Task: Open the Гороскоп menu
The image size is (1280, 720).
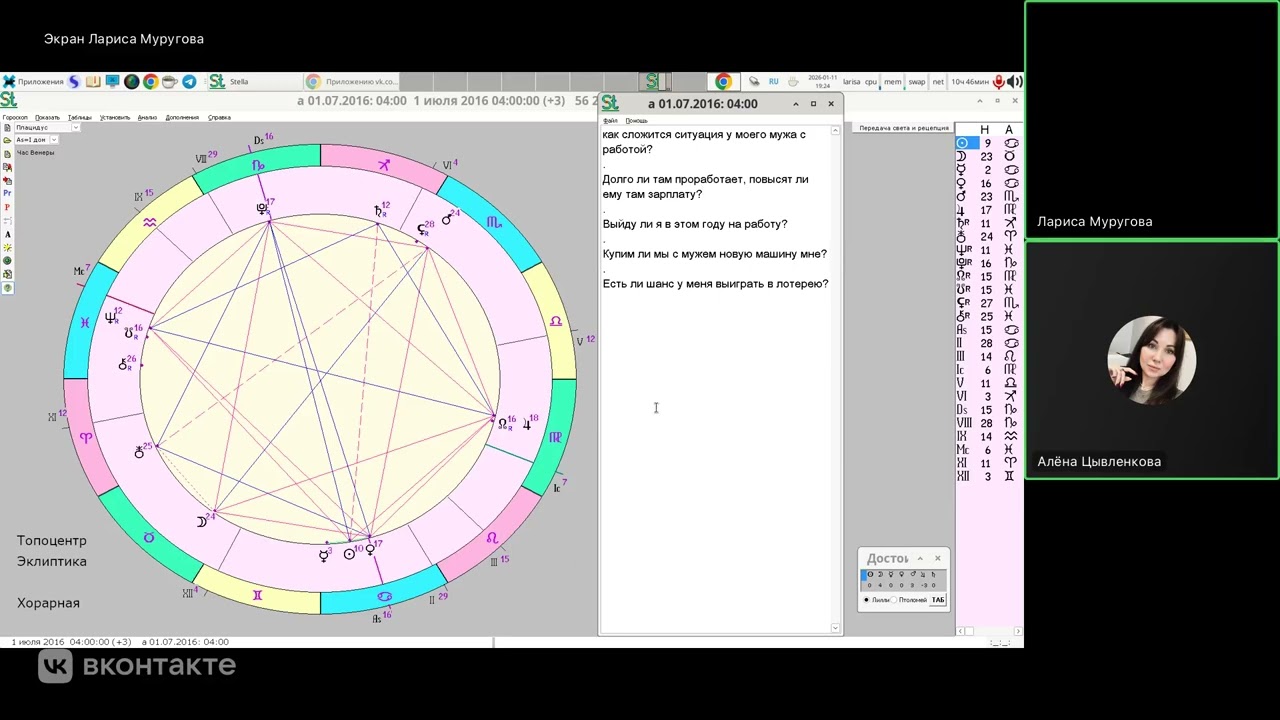Action: [x=15, y=118]
